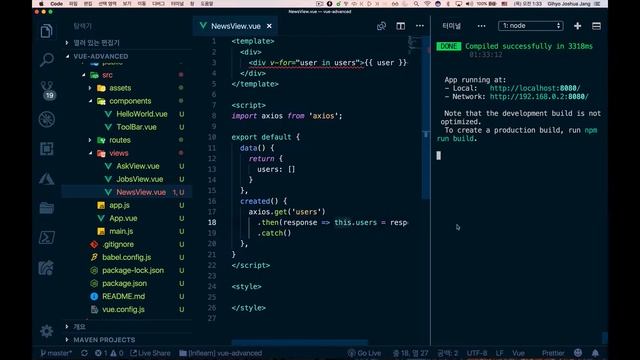Open ToolBar.vue in the explorer
The image size is (640, 360).
coord(136,127)
